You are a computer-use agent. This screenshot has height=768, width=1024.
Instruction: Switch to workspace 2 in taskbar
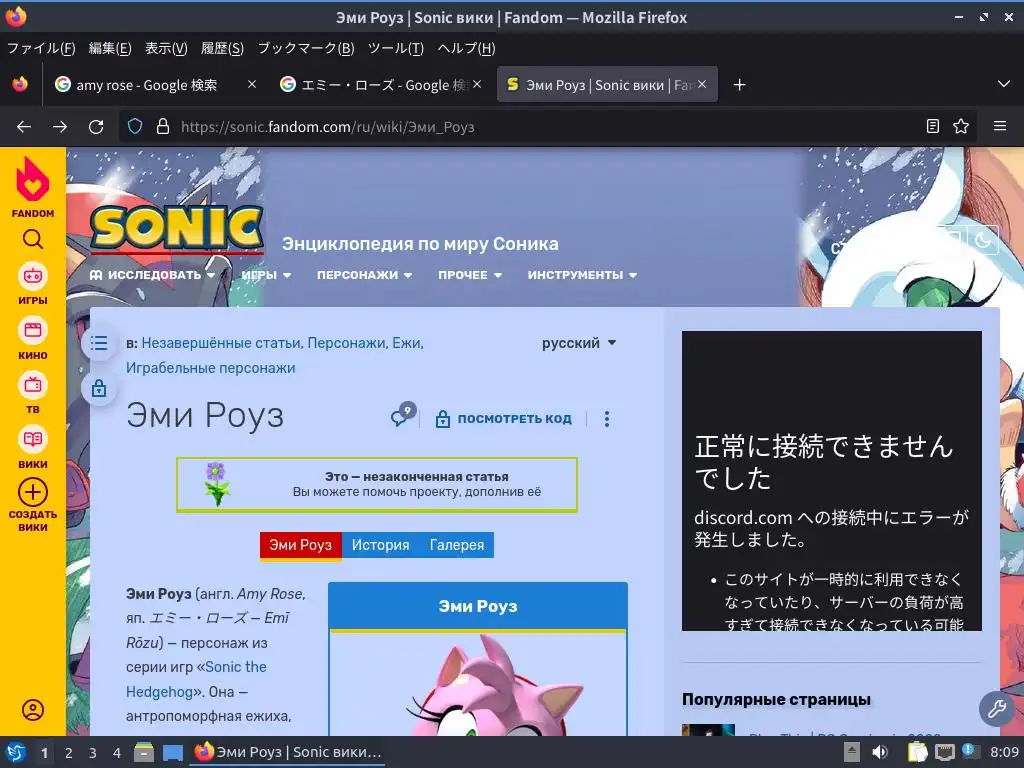(x=68, y=753)
